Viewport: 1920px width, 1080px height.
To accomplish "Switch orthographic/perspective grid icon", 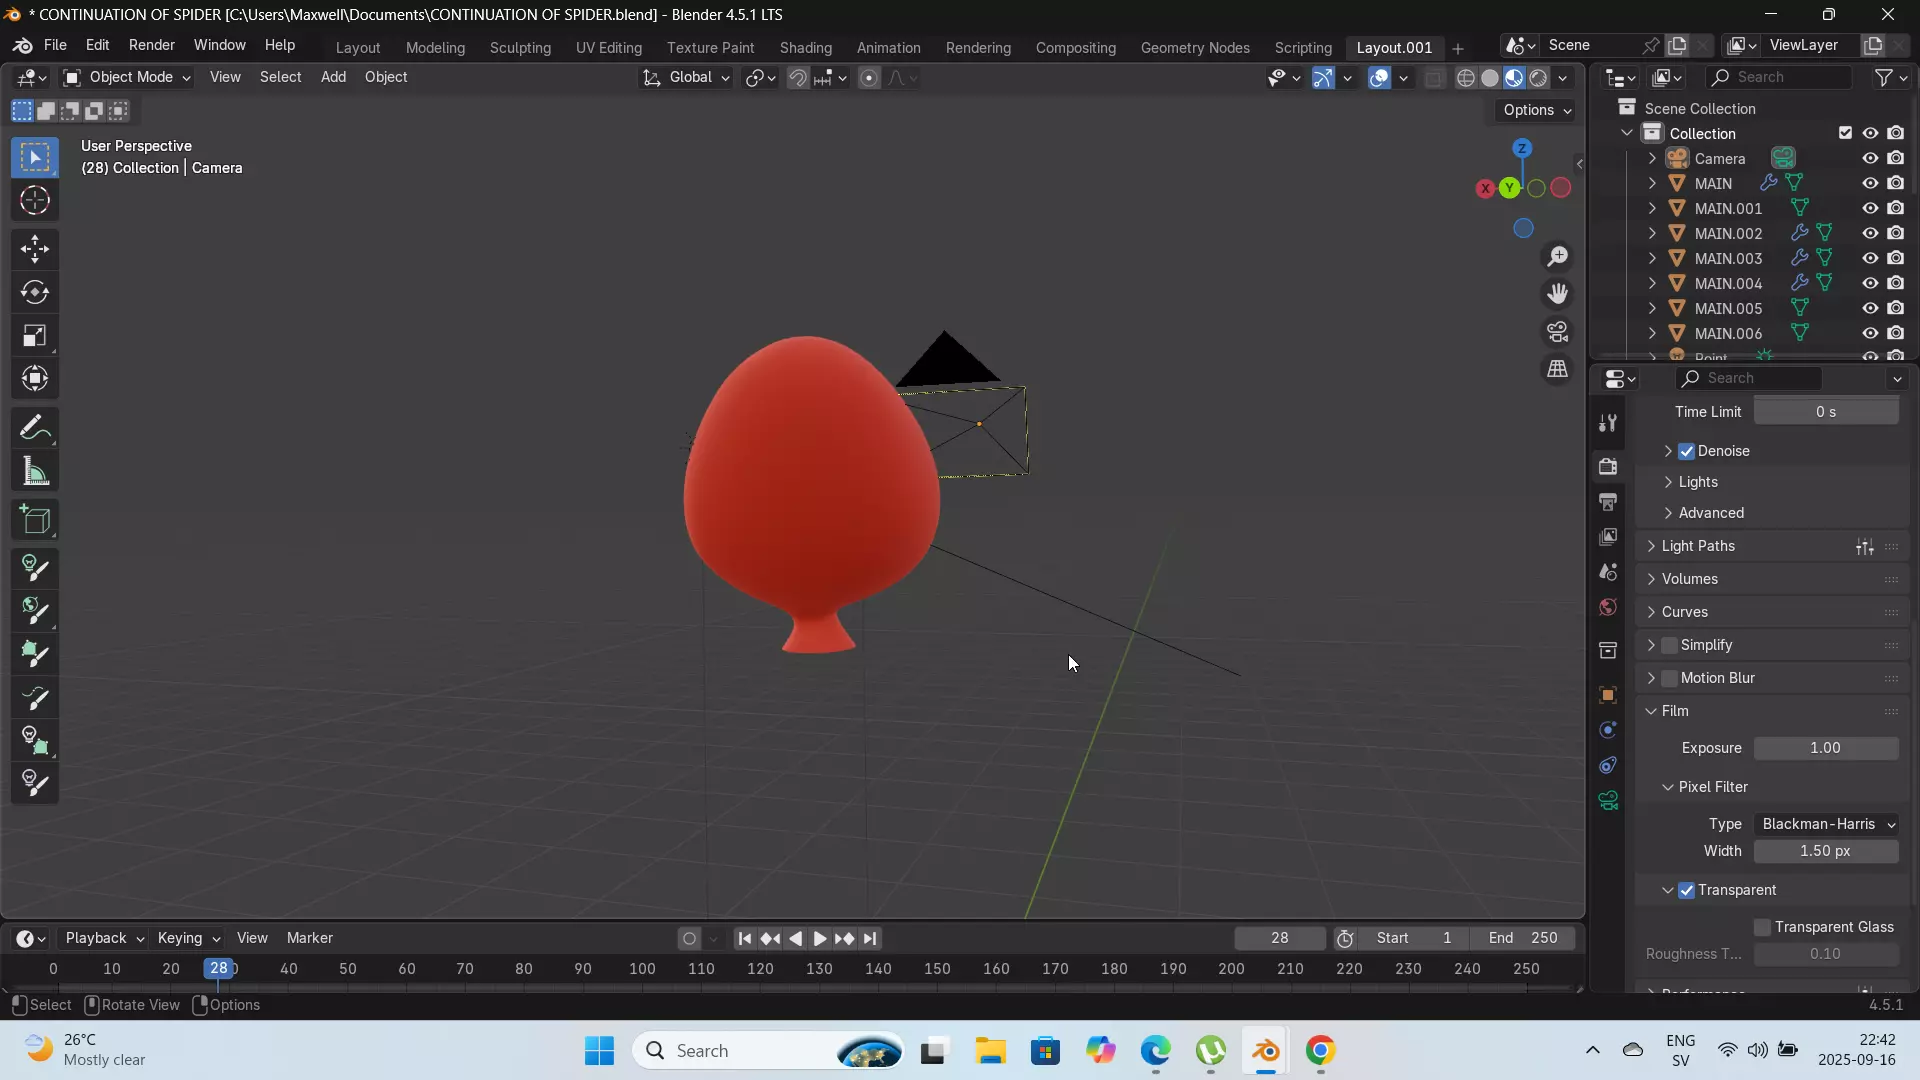I will [1558, 369].
